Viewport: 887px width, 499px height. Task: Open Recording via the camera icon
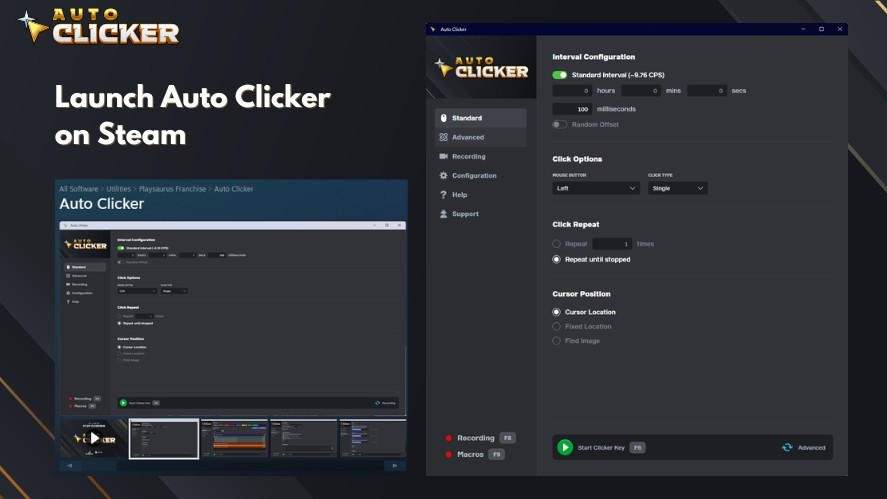443,156
